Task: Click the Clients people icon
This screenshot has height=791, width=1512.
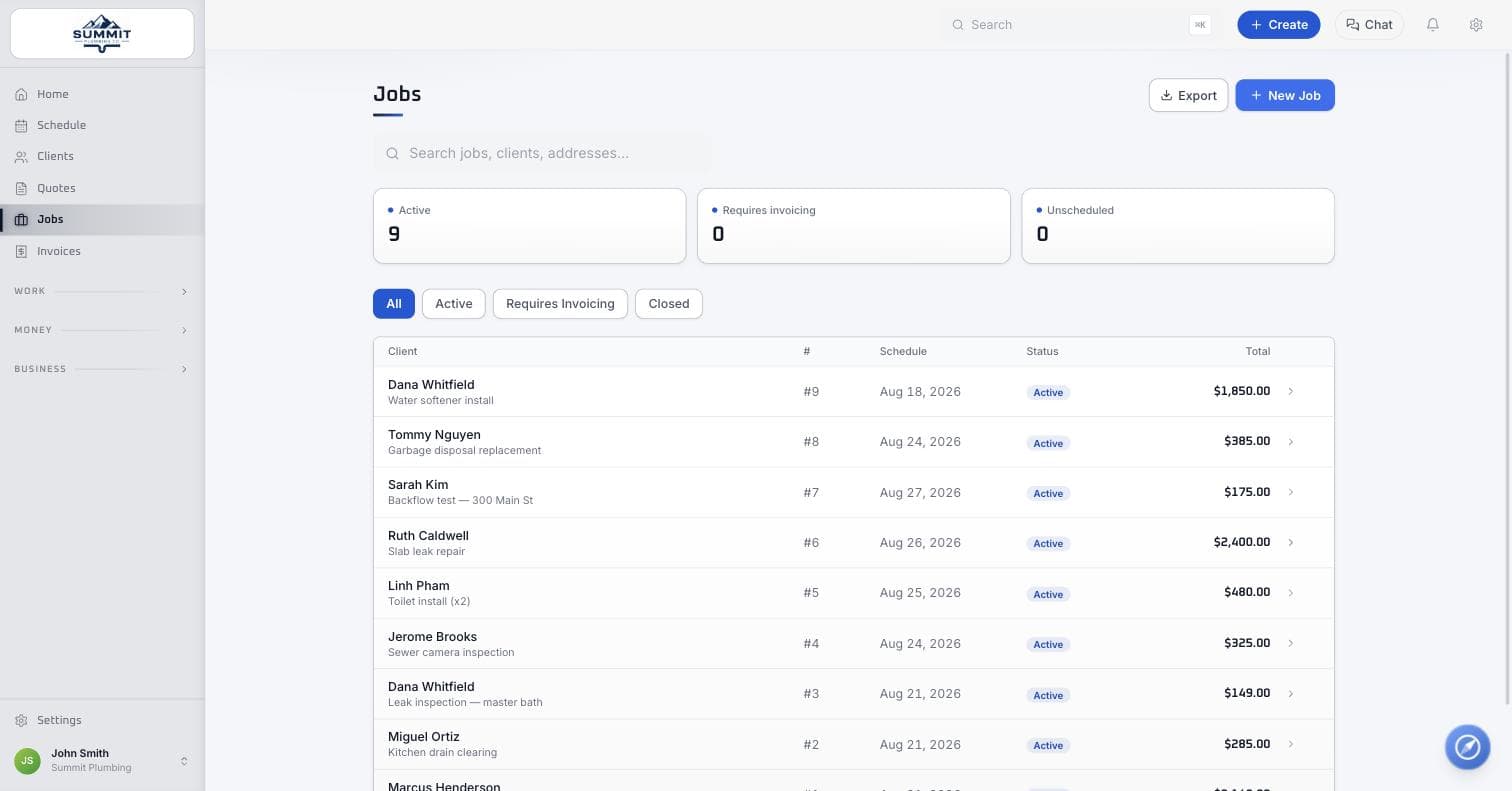Action: tap(21, 156)
